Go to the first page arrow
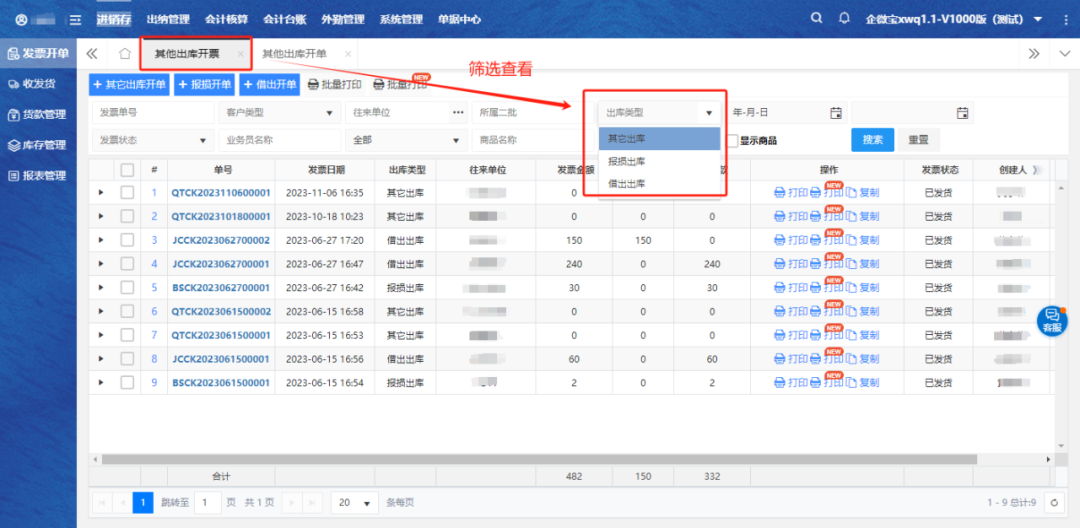Screen dimensions: 1080x528 pos(102,503)
